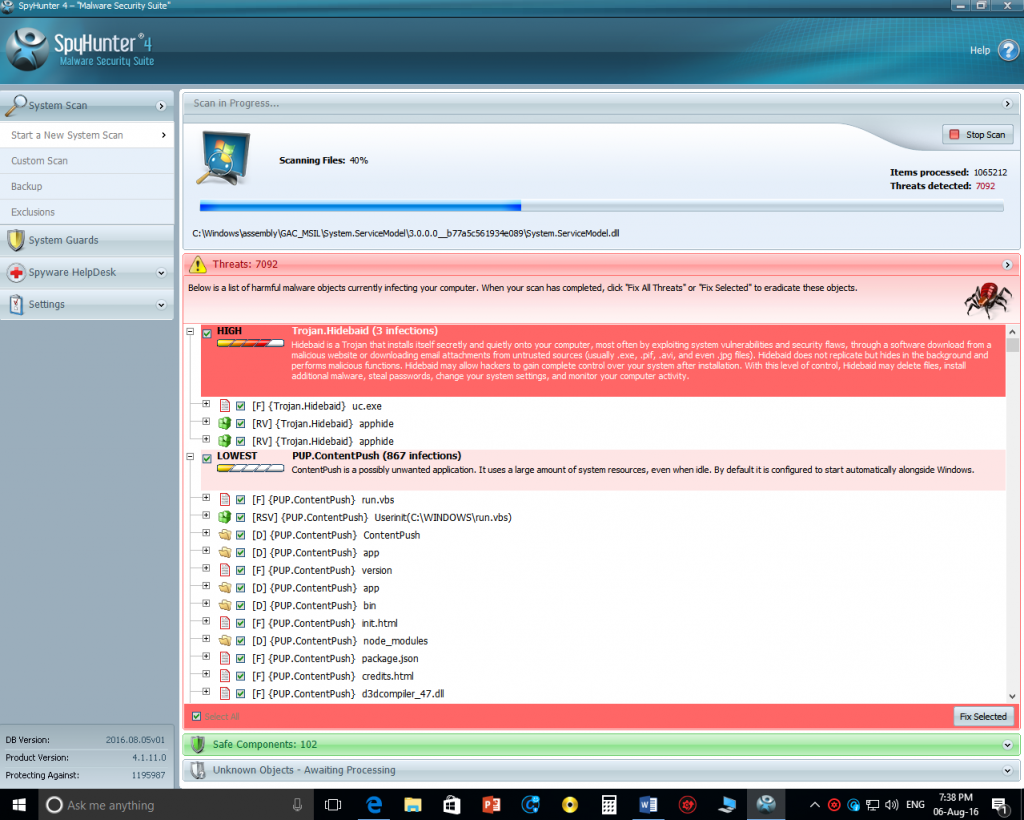Image resolution: width=1024 pixels, height=820 pixels.
Task: Click the registry icon beside Userinit entry
Action: [x=225, y=517]
